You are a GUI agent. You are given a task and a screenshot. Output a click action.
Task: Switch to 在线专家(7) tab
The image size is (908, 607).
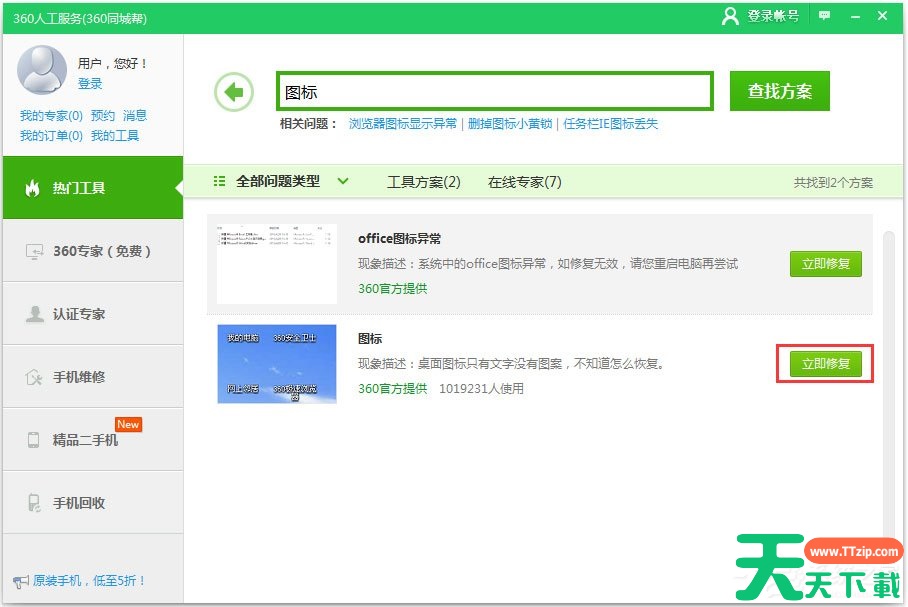524,182
